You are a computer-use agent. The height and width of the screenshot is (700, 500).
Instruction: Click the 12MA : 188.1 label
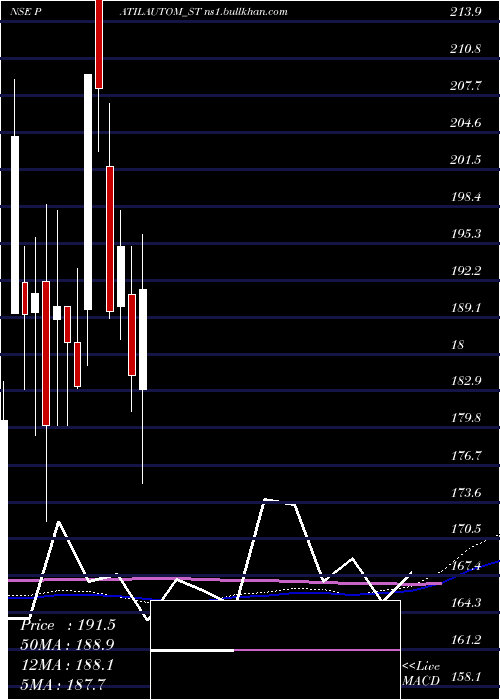68,665
